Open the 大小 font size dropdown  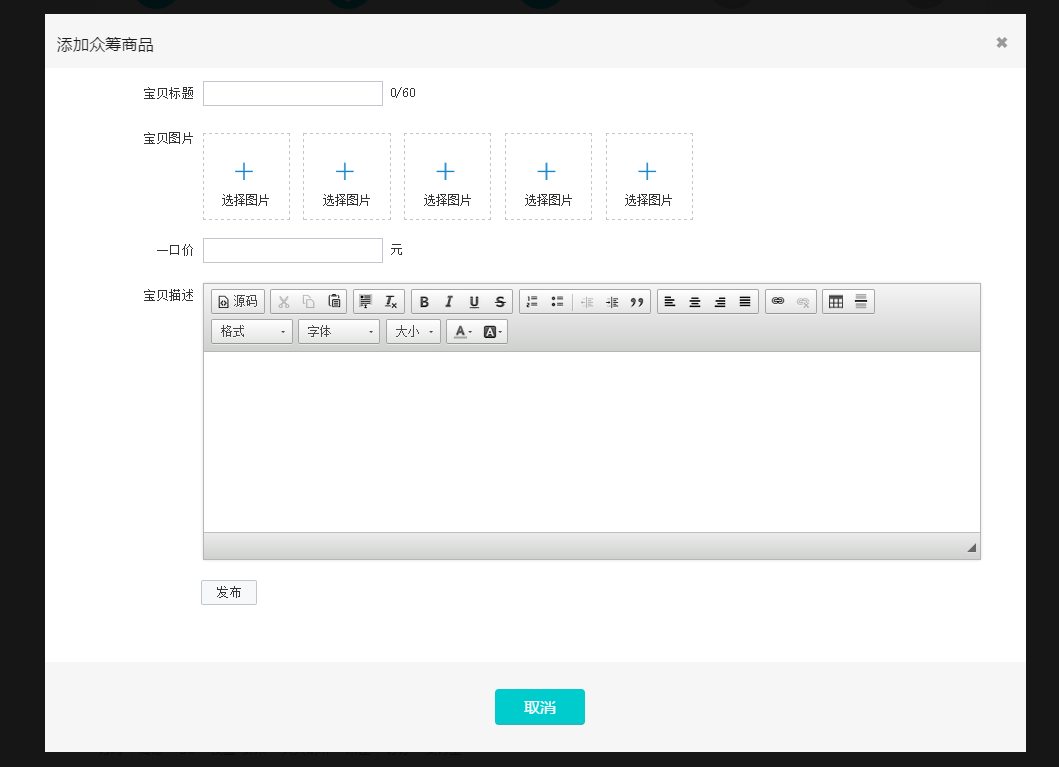point(413,332)
